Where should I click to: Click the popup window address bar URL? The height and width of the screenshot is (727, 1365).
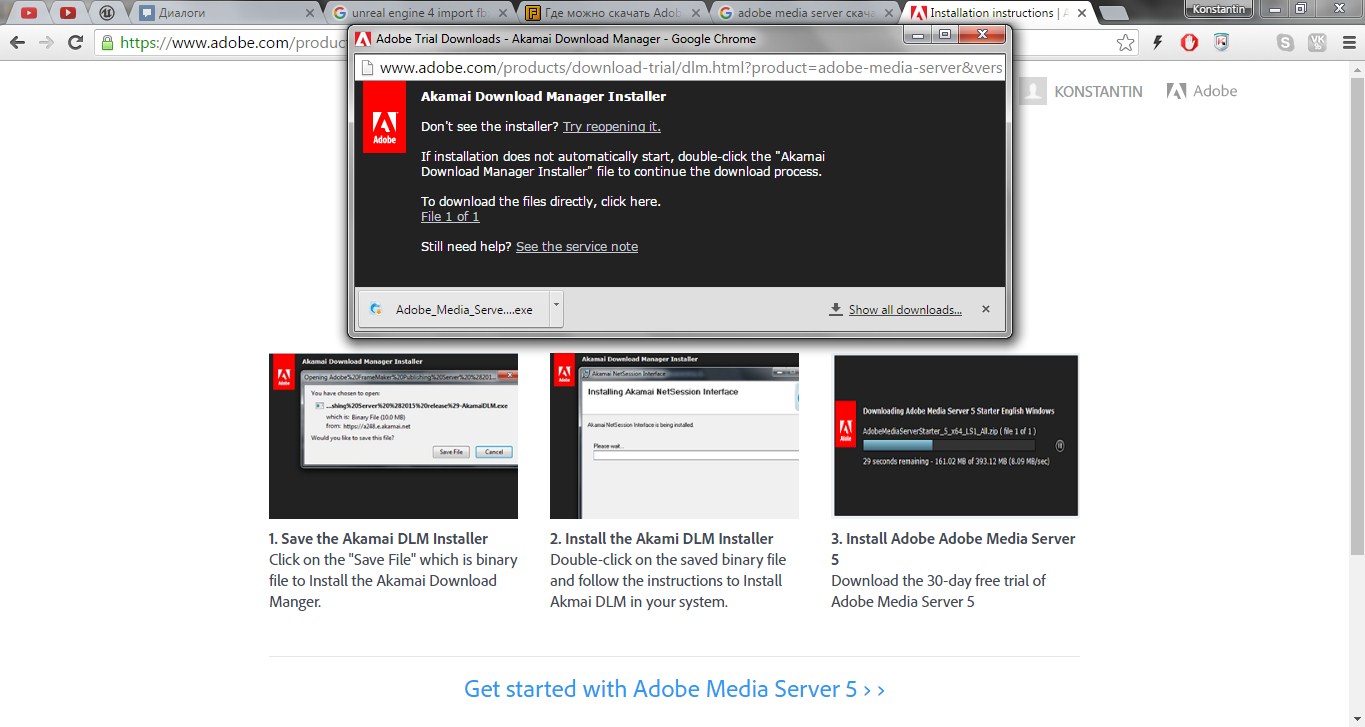(690, 68)
